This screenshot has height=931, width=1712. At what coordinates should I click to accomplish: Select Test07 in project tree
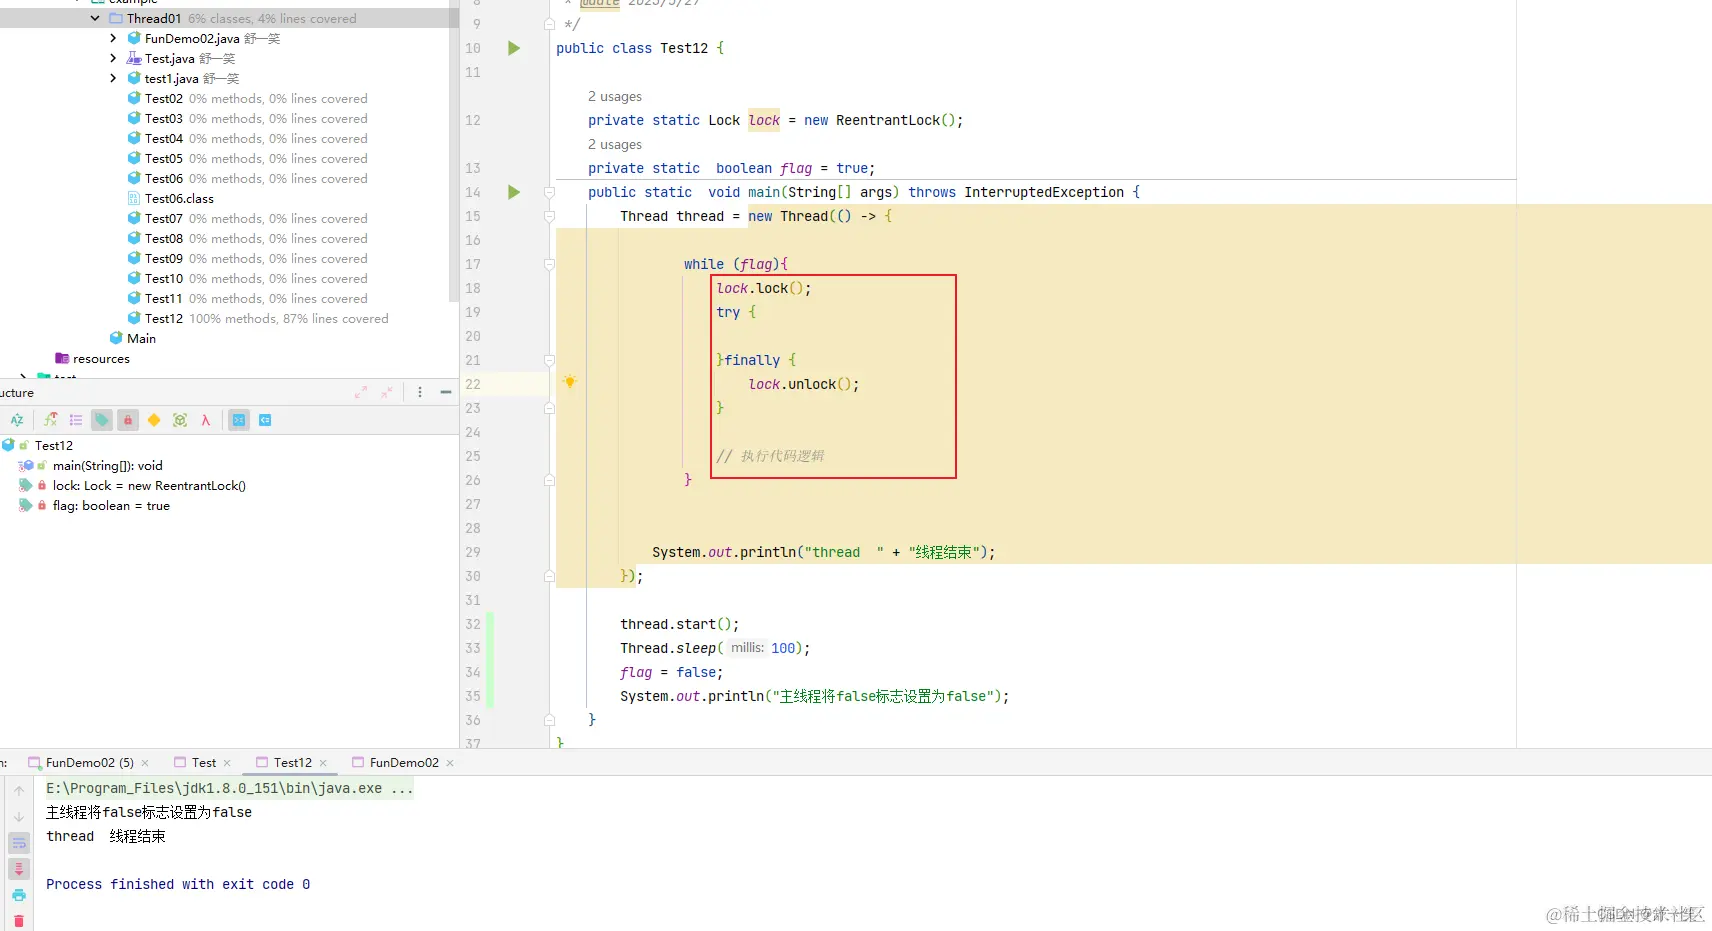(164, 218)
